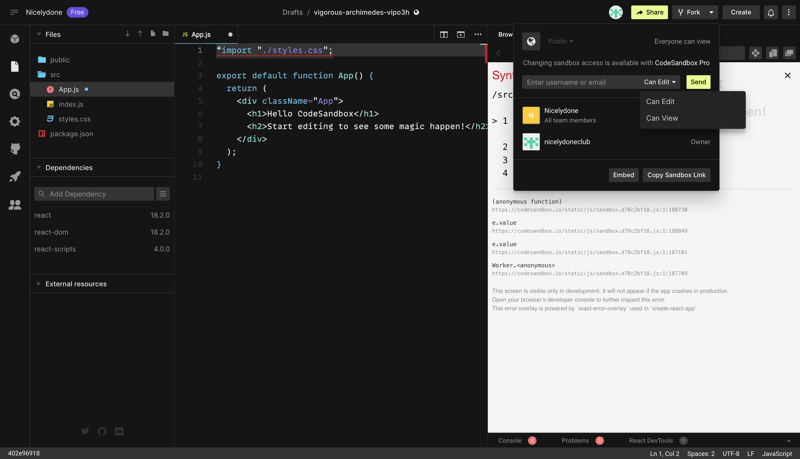This screenshot has height=459, width=800.
Task: Close the error overlay with the X
Action: pos(787,75)
